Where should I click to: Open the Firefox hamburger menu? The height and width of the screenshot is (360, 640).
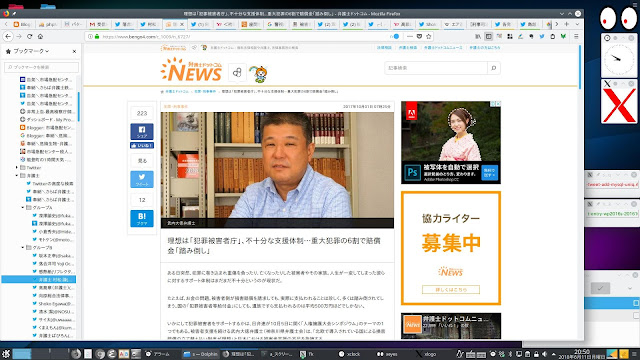(576, 36)
